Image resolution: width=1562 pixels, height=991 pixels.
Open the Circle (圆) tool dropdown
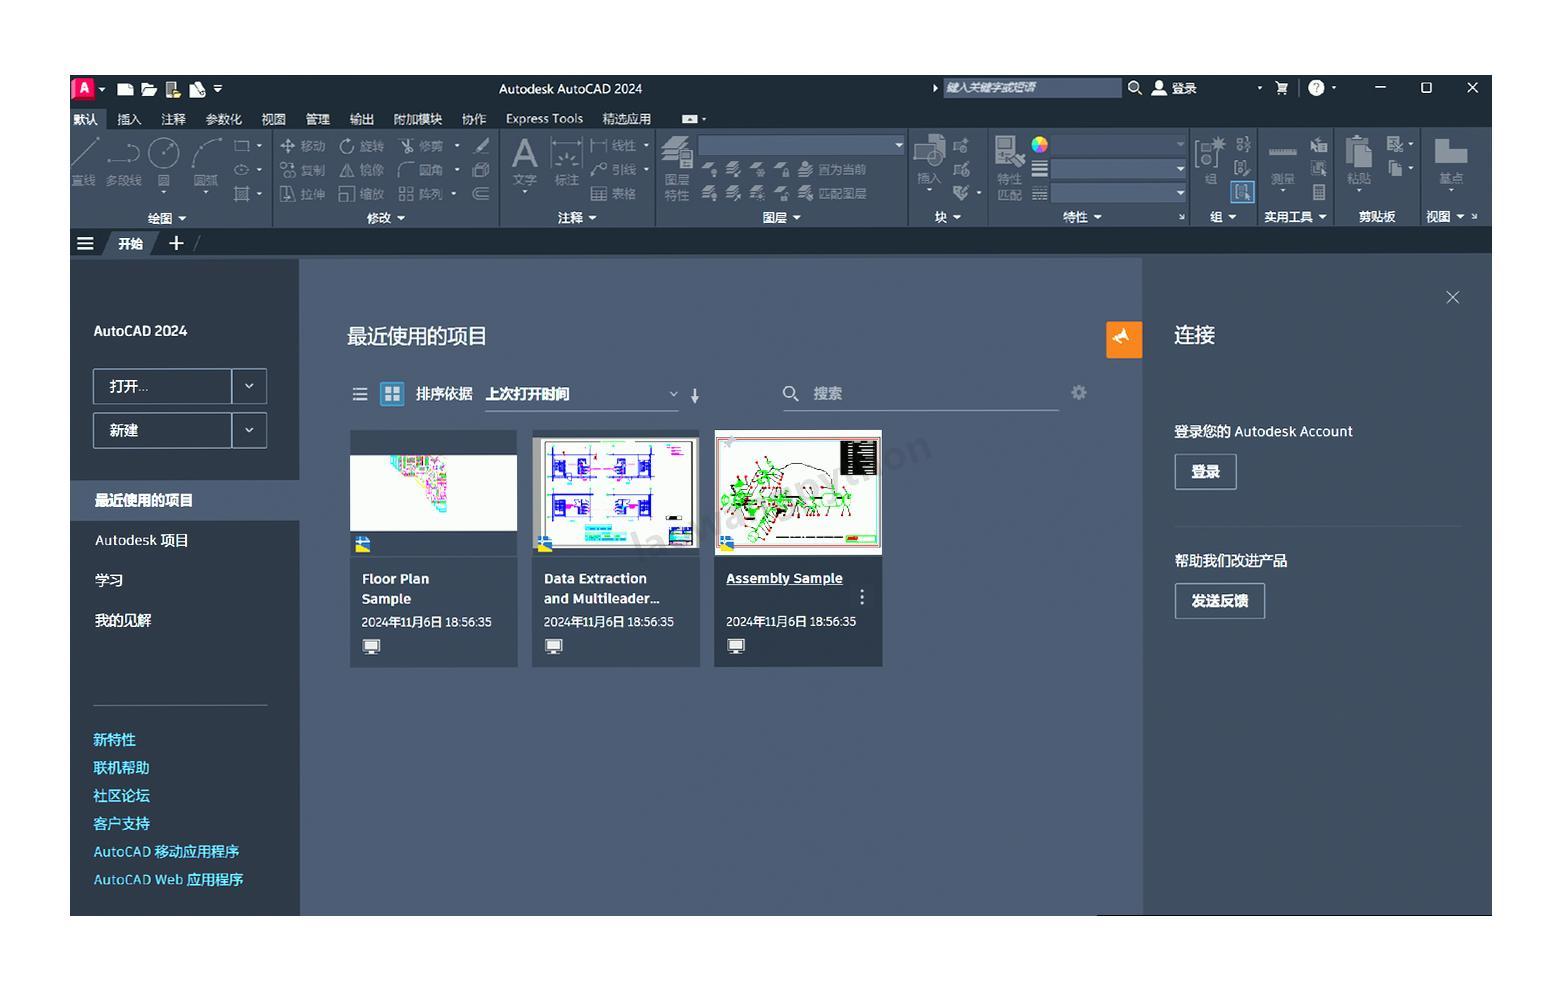pos(164,190)
